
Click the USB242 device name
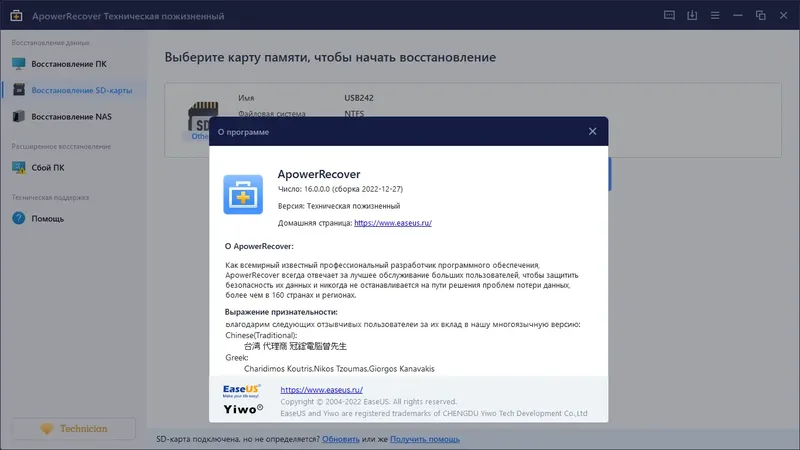coord(359,98)
